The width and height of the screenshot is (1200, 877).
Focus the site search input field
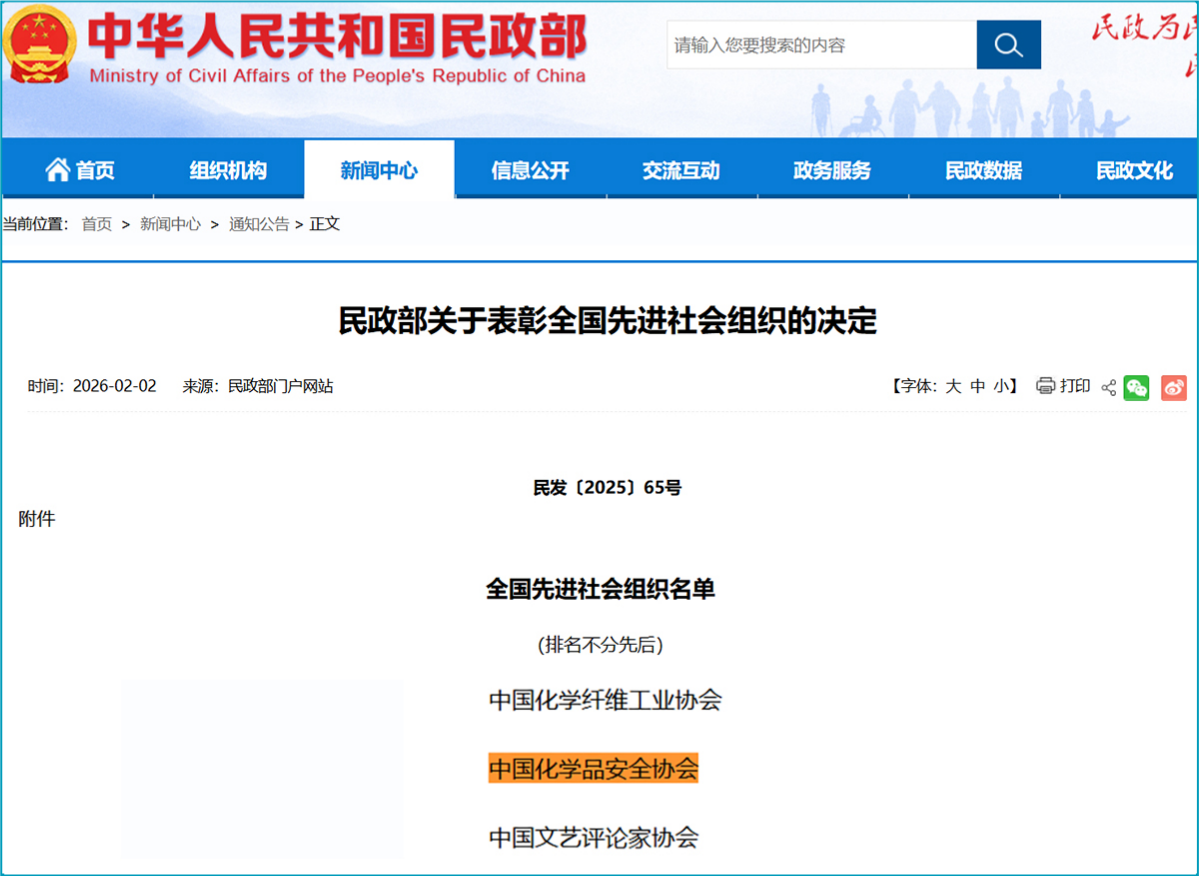point(821,45)
